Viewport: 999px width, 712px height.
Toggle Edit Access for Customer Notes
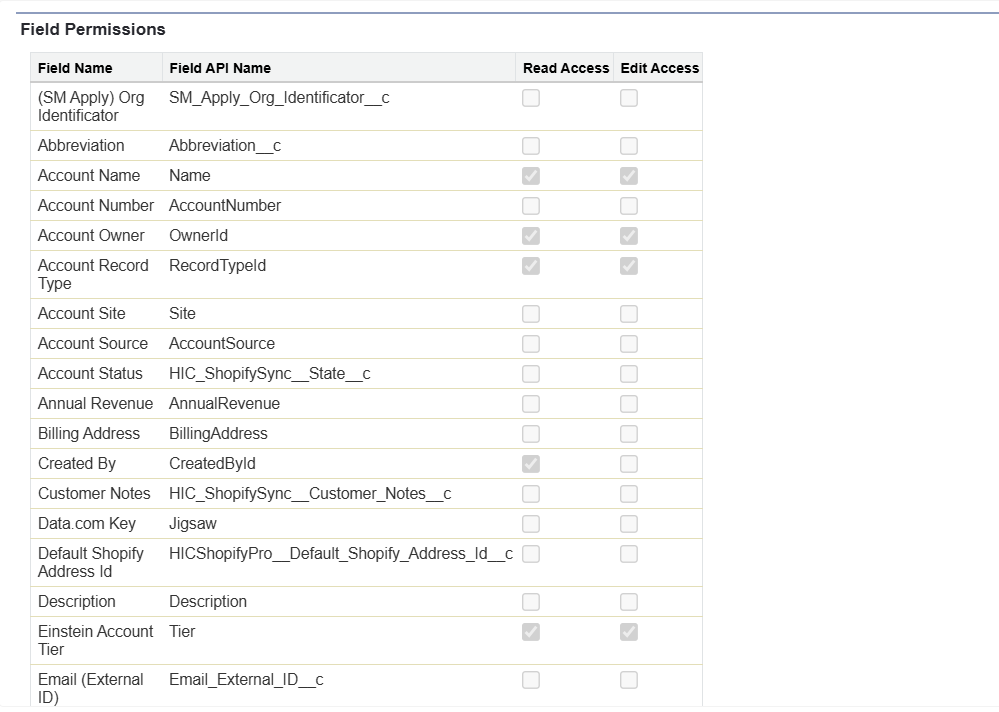pos(629,494)
